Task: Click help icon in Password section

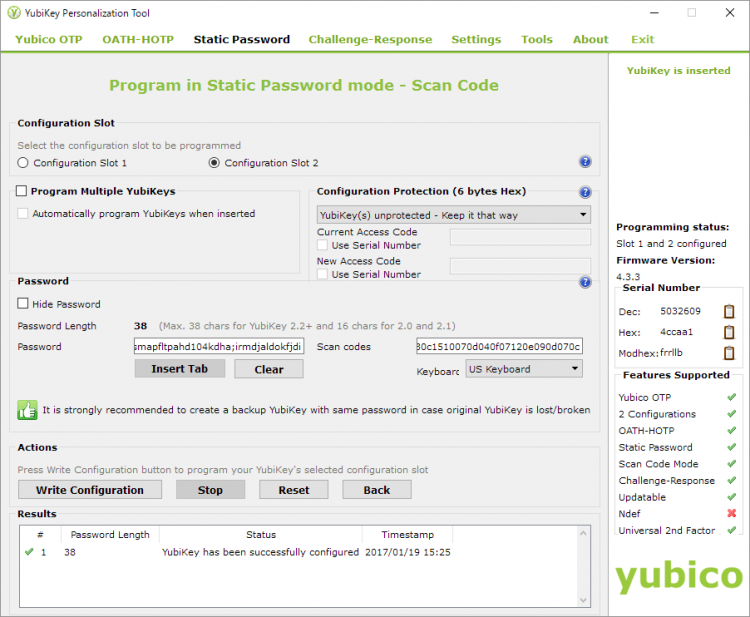Action: [585, 282]
